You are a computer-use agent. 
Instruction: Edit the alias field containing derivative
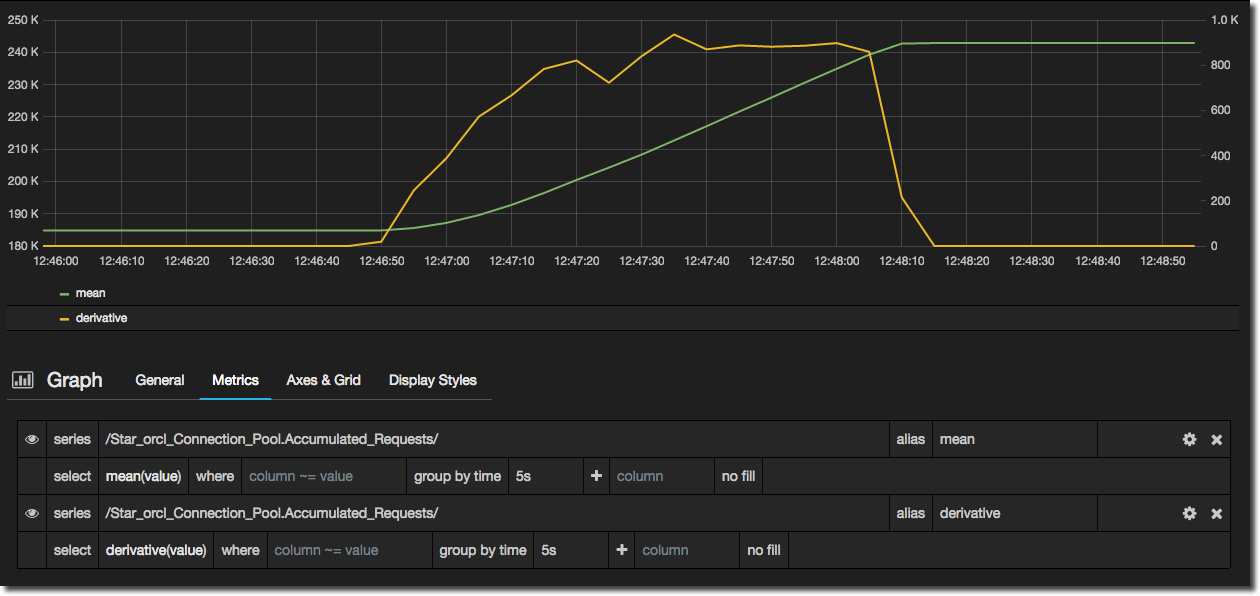pos(1014,513)
